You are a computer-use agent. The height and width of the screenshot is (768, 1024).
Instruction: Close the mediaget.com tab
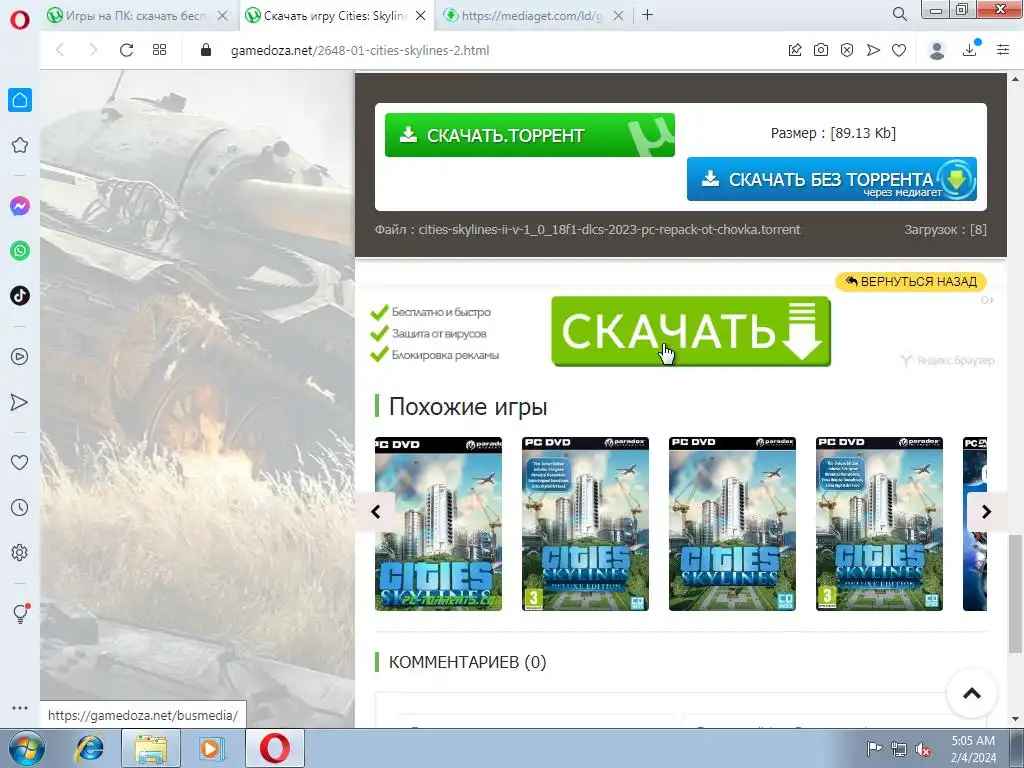pyautogui.click(x=618, y=16)
